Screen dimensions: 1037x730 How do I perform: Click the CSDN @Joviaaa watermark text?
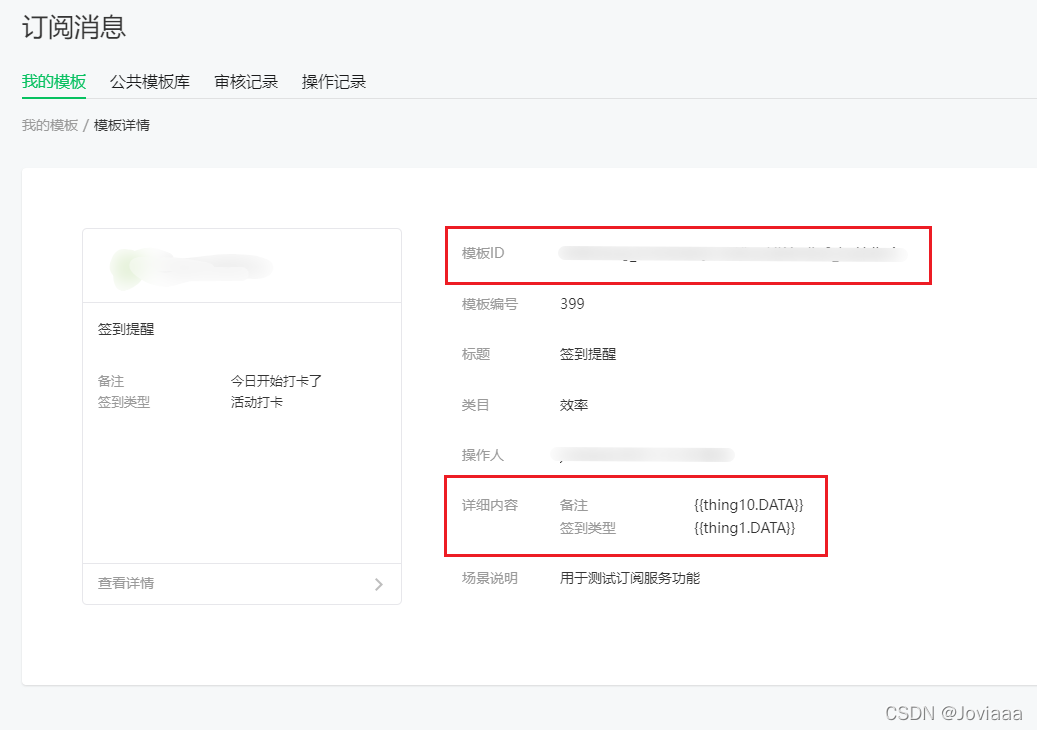(955, 712)
